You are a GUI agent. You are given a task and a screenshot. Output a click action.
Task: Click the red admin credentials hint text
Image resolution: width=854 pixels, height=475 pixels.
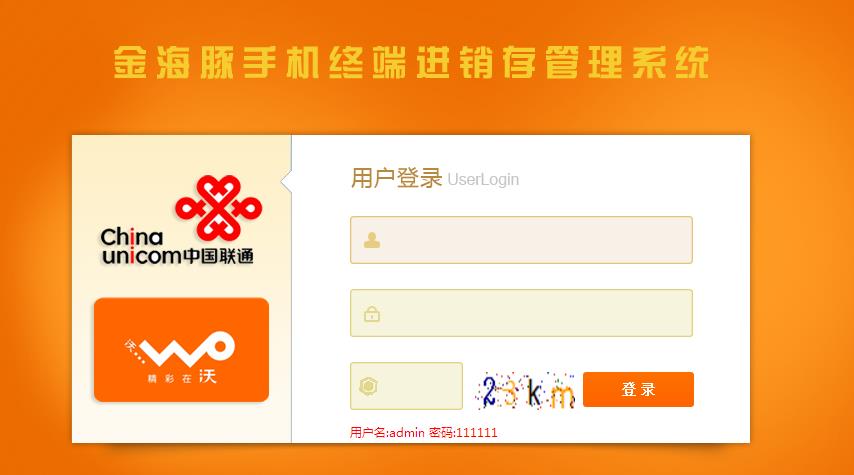[x=423, y=433]
